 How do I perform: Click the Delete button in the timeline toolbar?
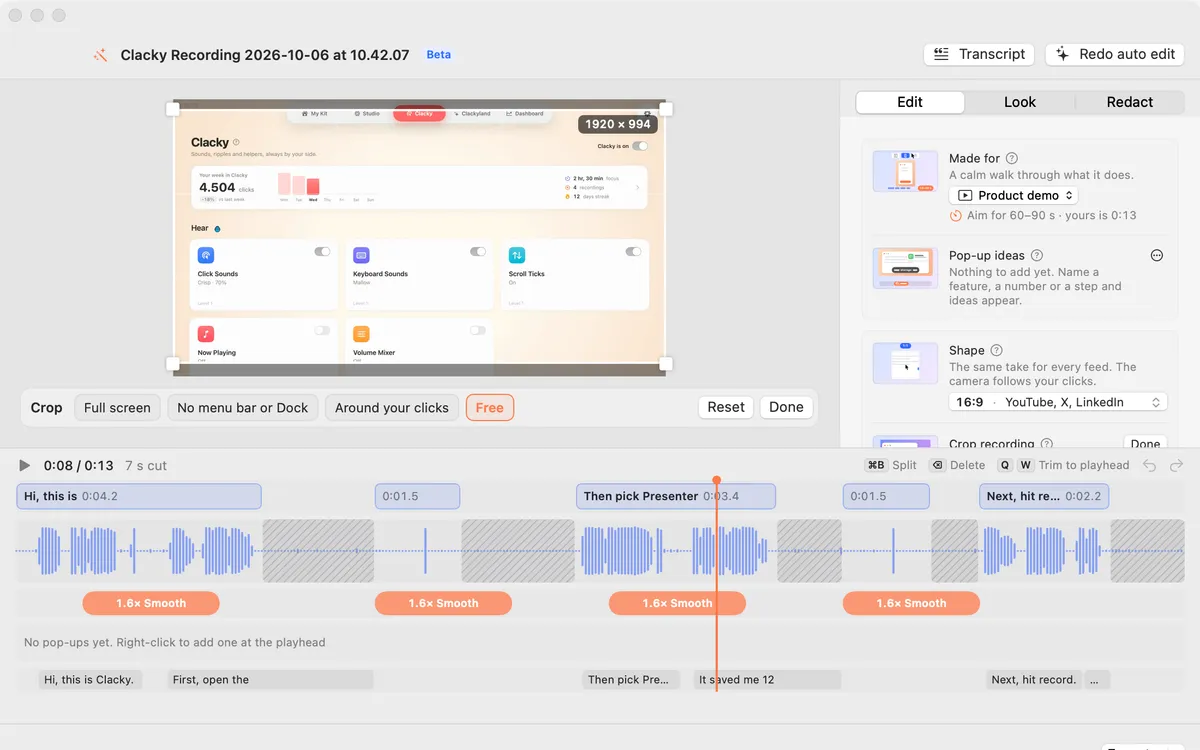pyautogui.click(x=957, y=465)
